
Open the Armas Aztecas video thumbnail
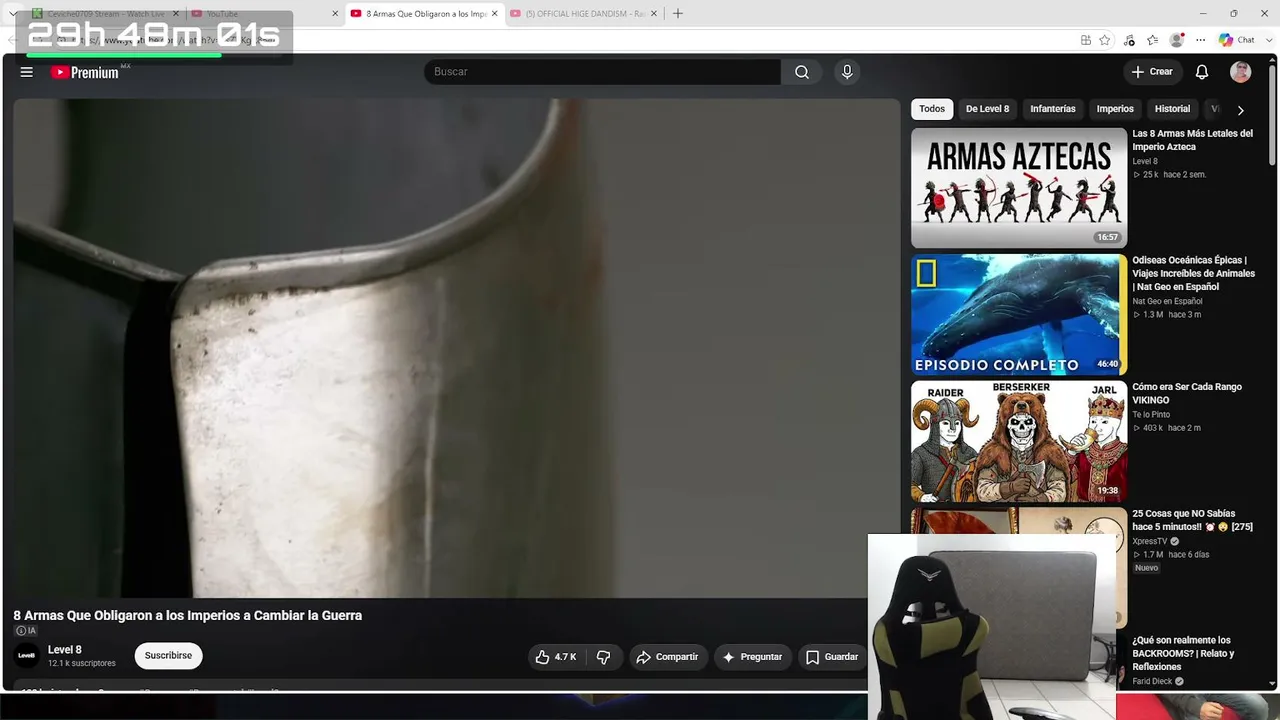[x=1019, y=188]
